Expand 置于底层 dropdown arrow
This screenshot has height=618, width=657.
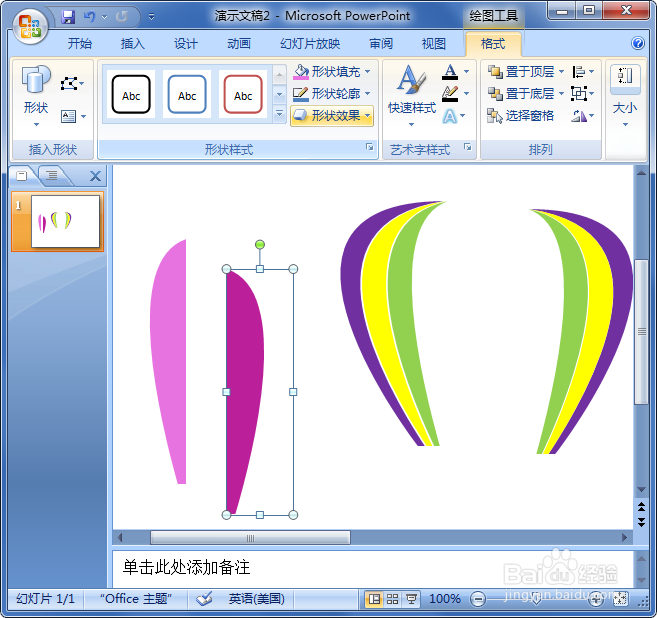[x=561, y=93]
